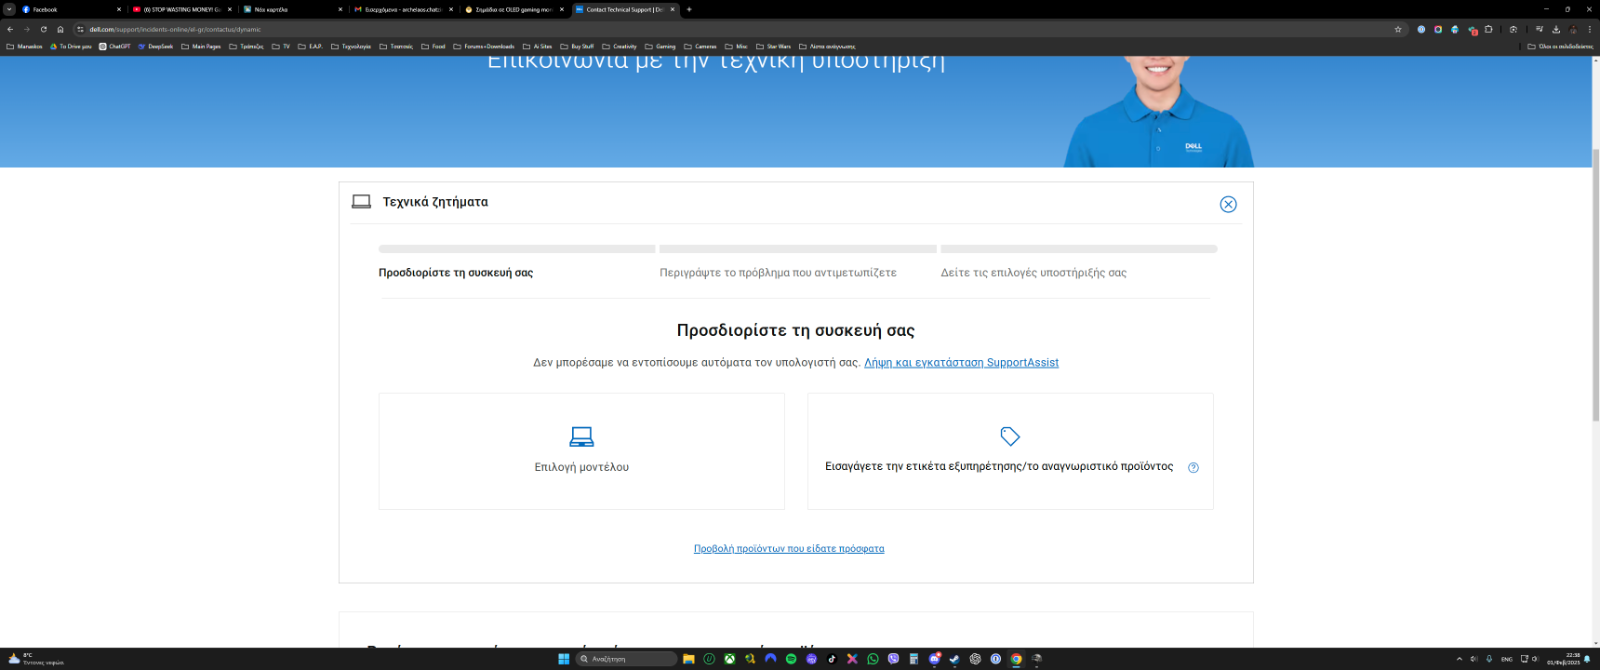Expand the Forums+Downloads bookmark folder
The width and height of the screenshot is (1600, 670).
484,46
